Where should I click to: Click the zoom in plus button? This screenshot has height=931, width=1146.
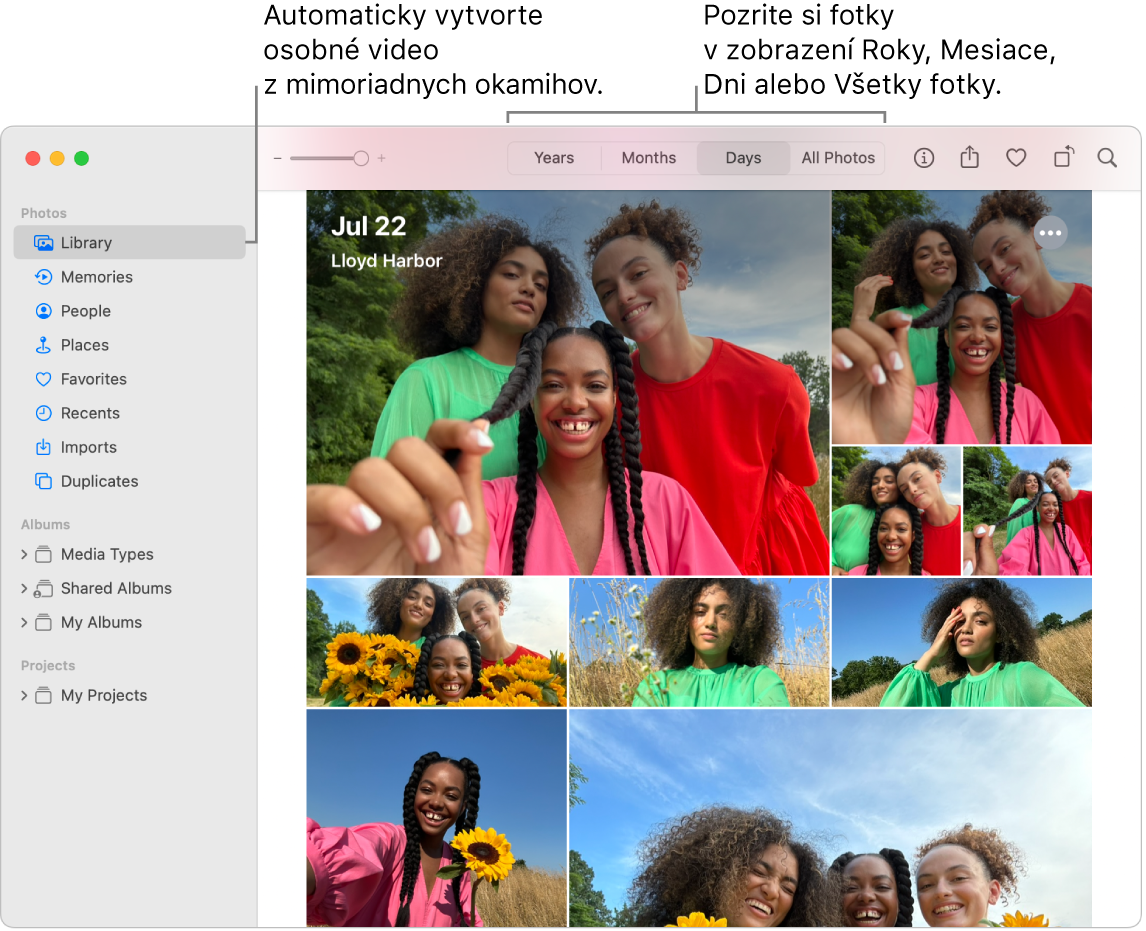tap(382, 158)
